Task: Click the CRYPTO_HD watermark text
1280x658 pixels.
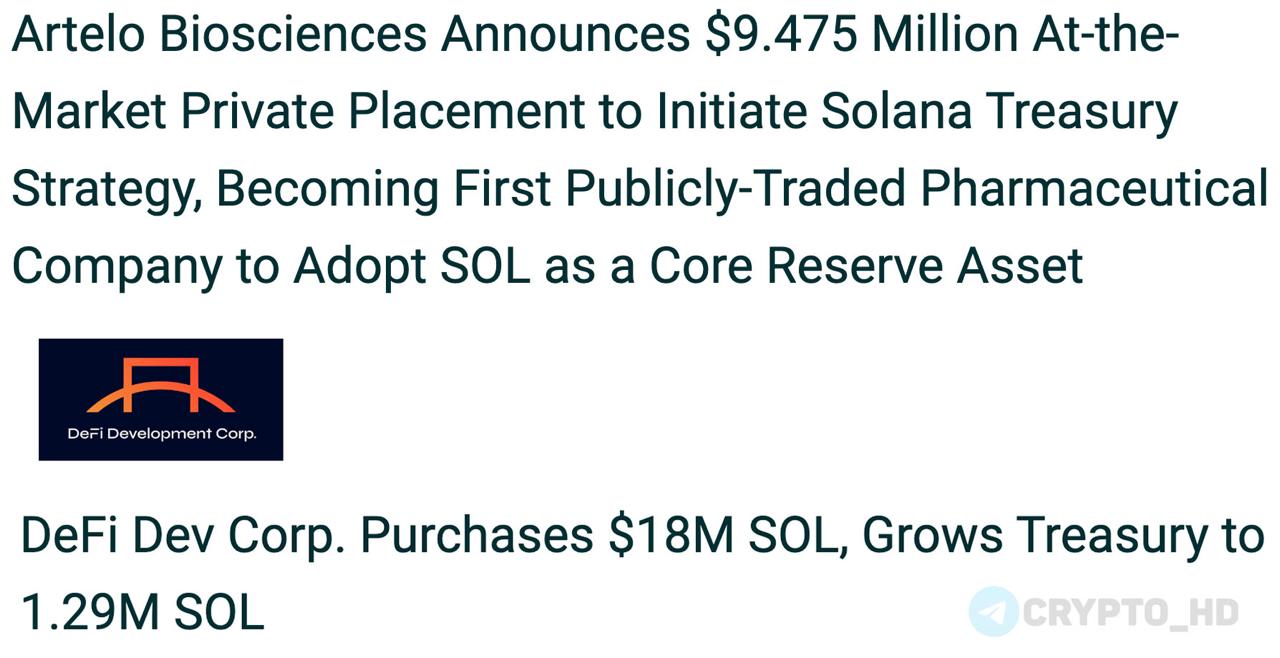Action: [x=1132, y=612]
